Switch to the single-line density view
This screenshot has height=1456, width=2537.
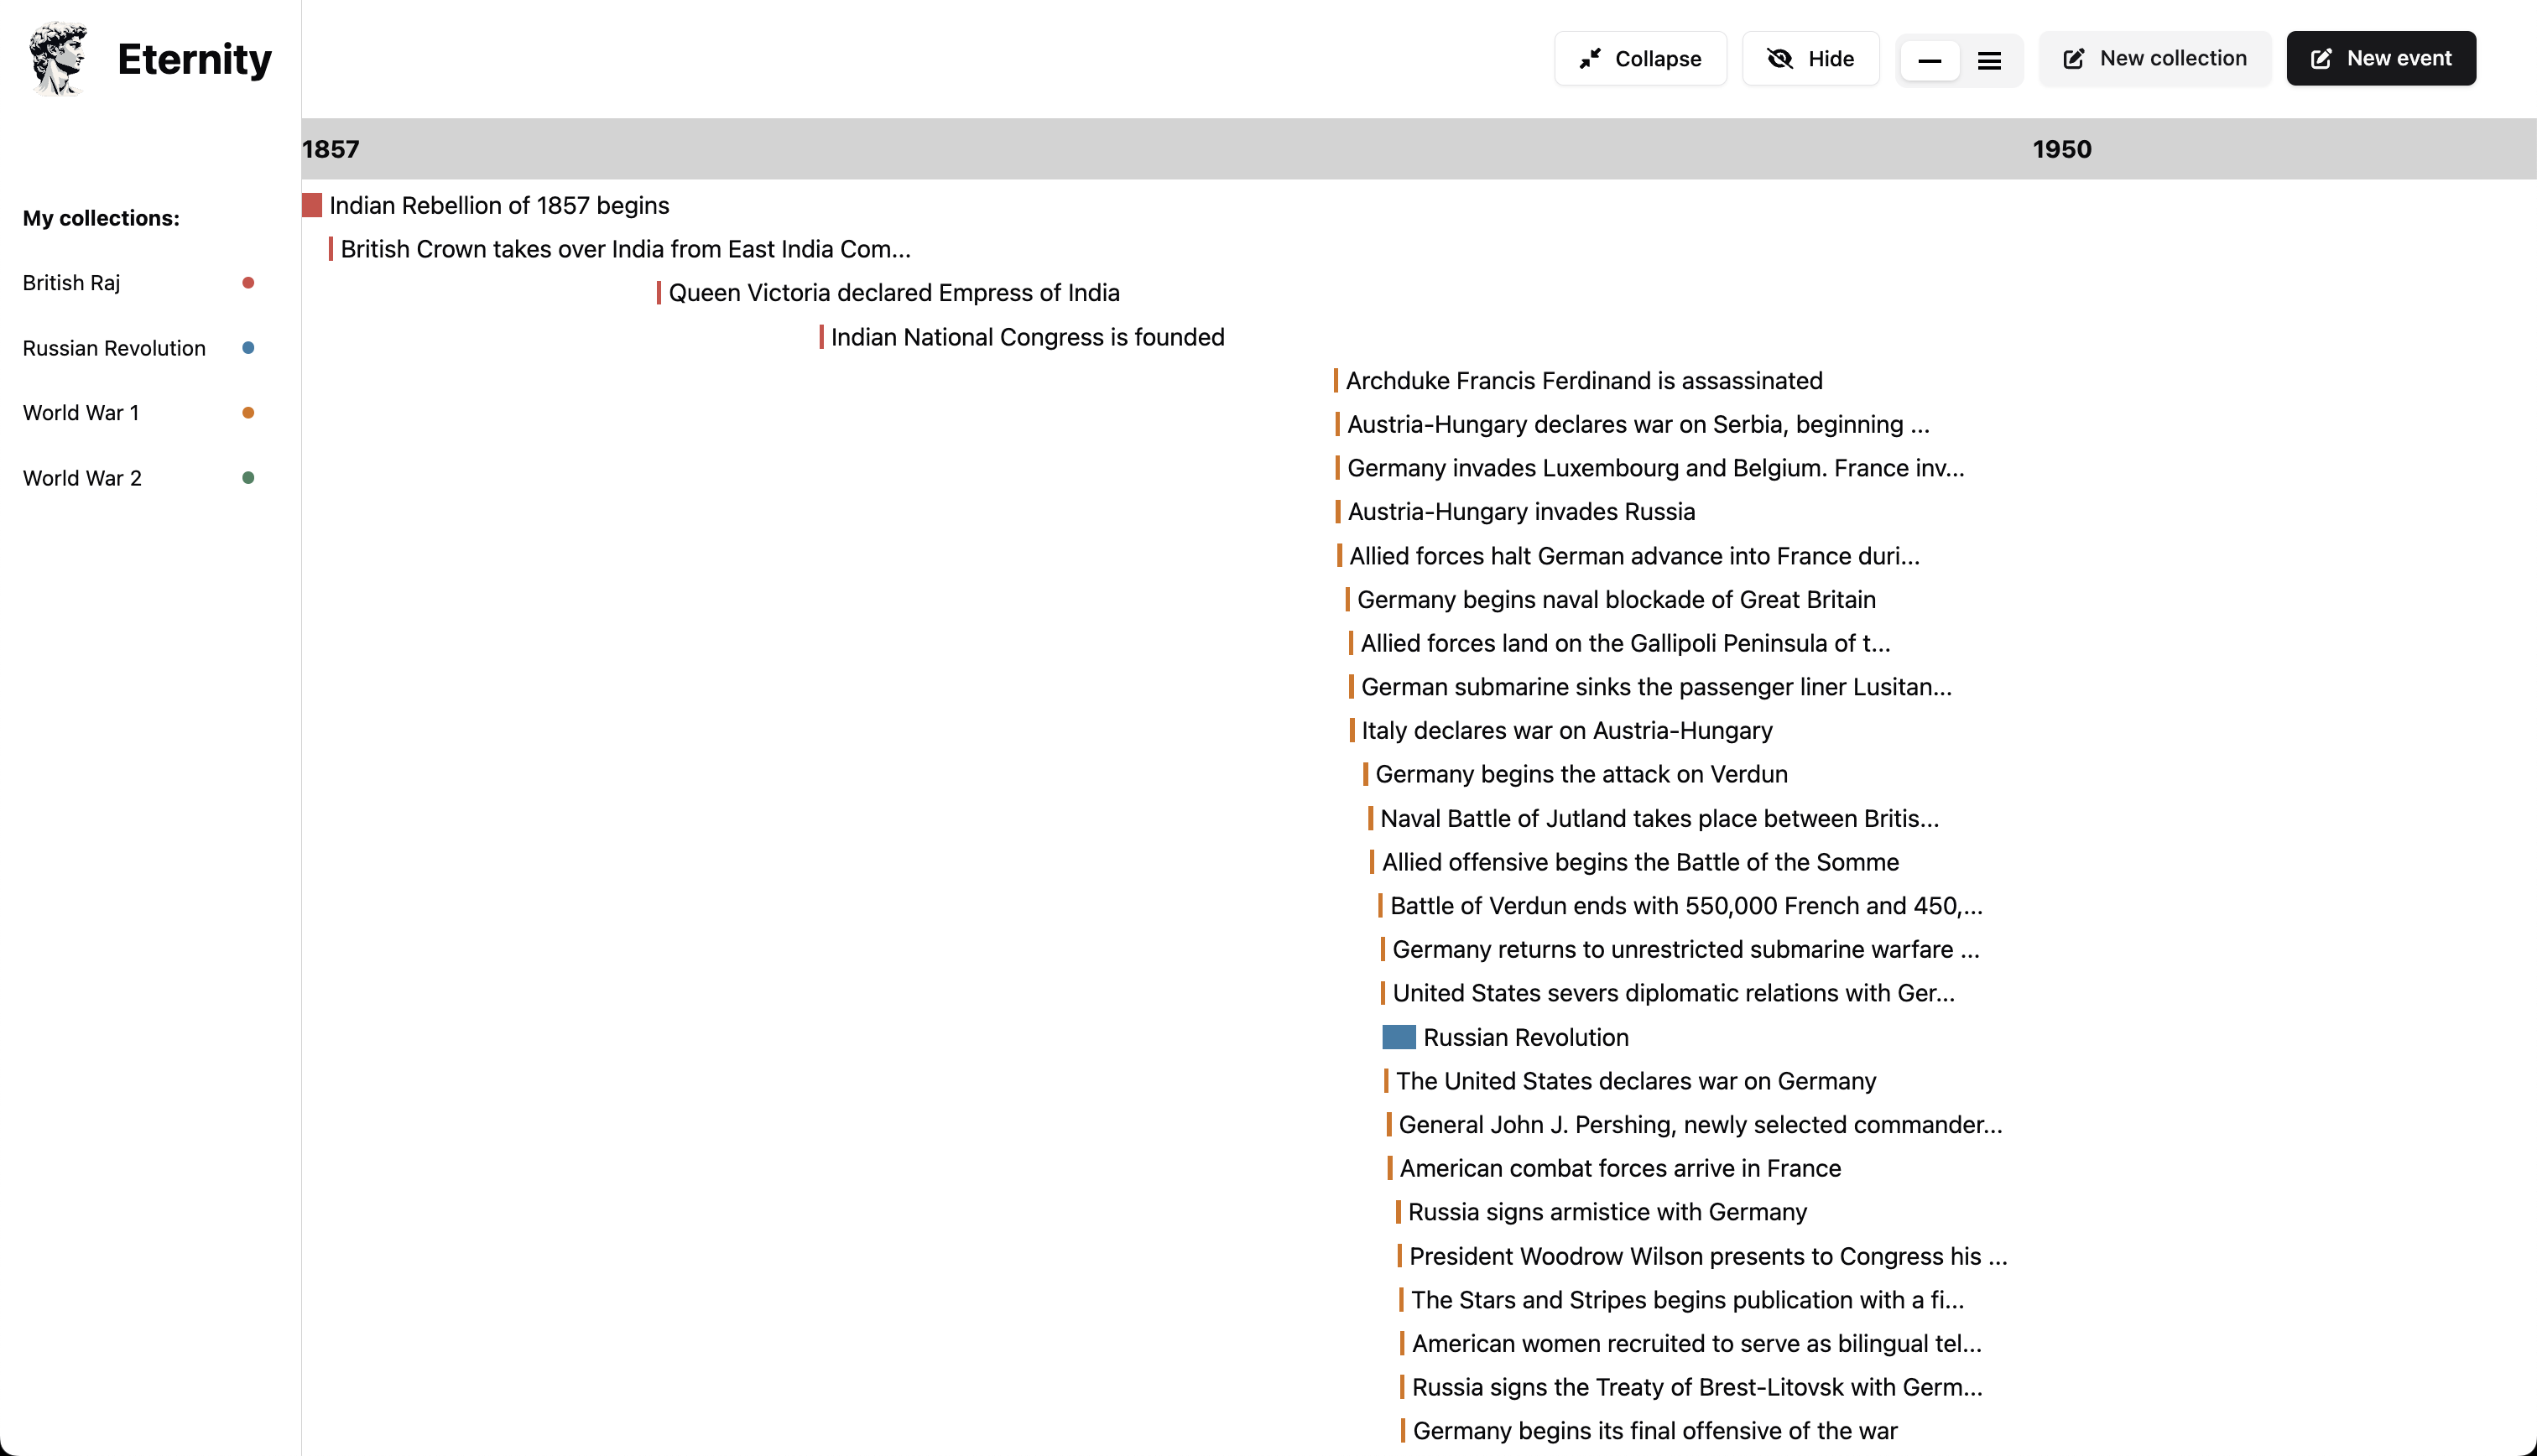1929,61
